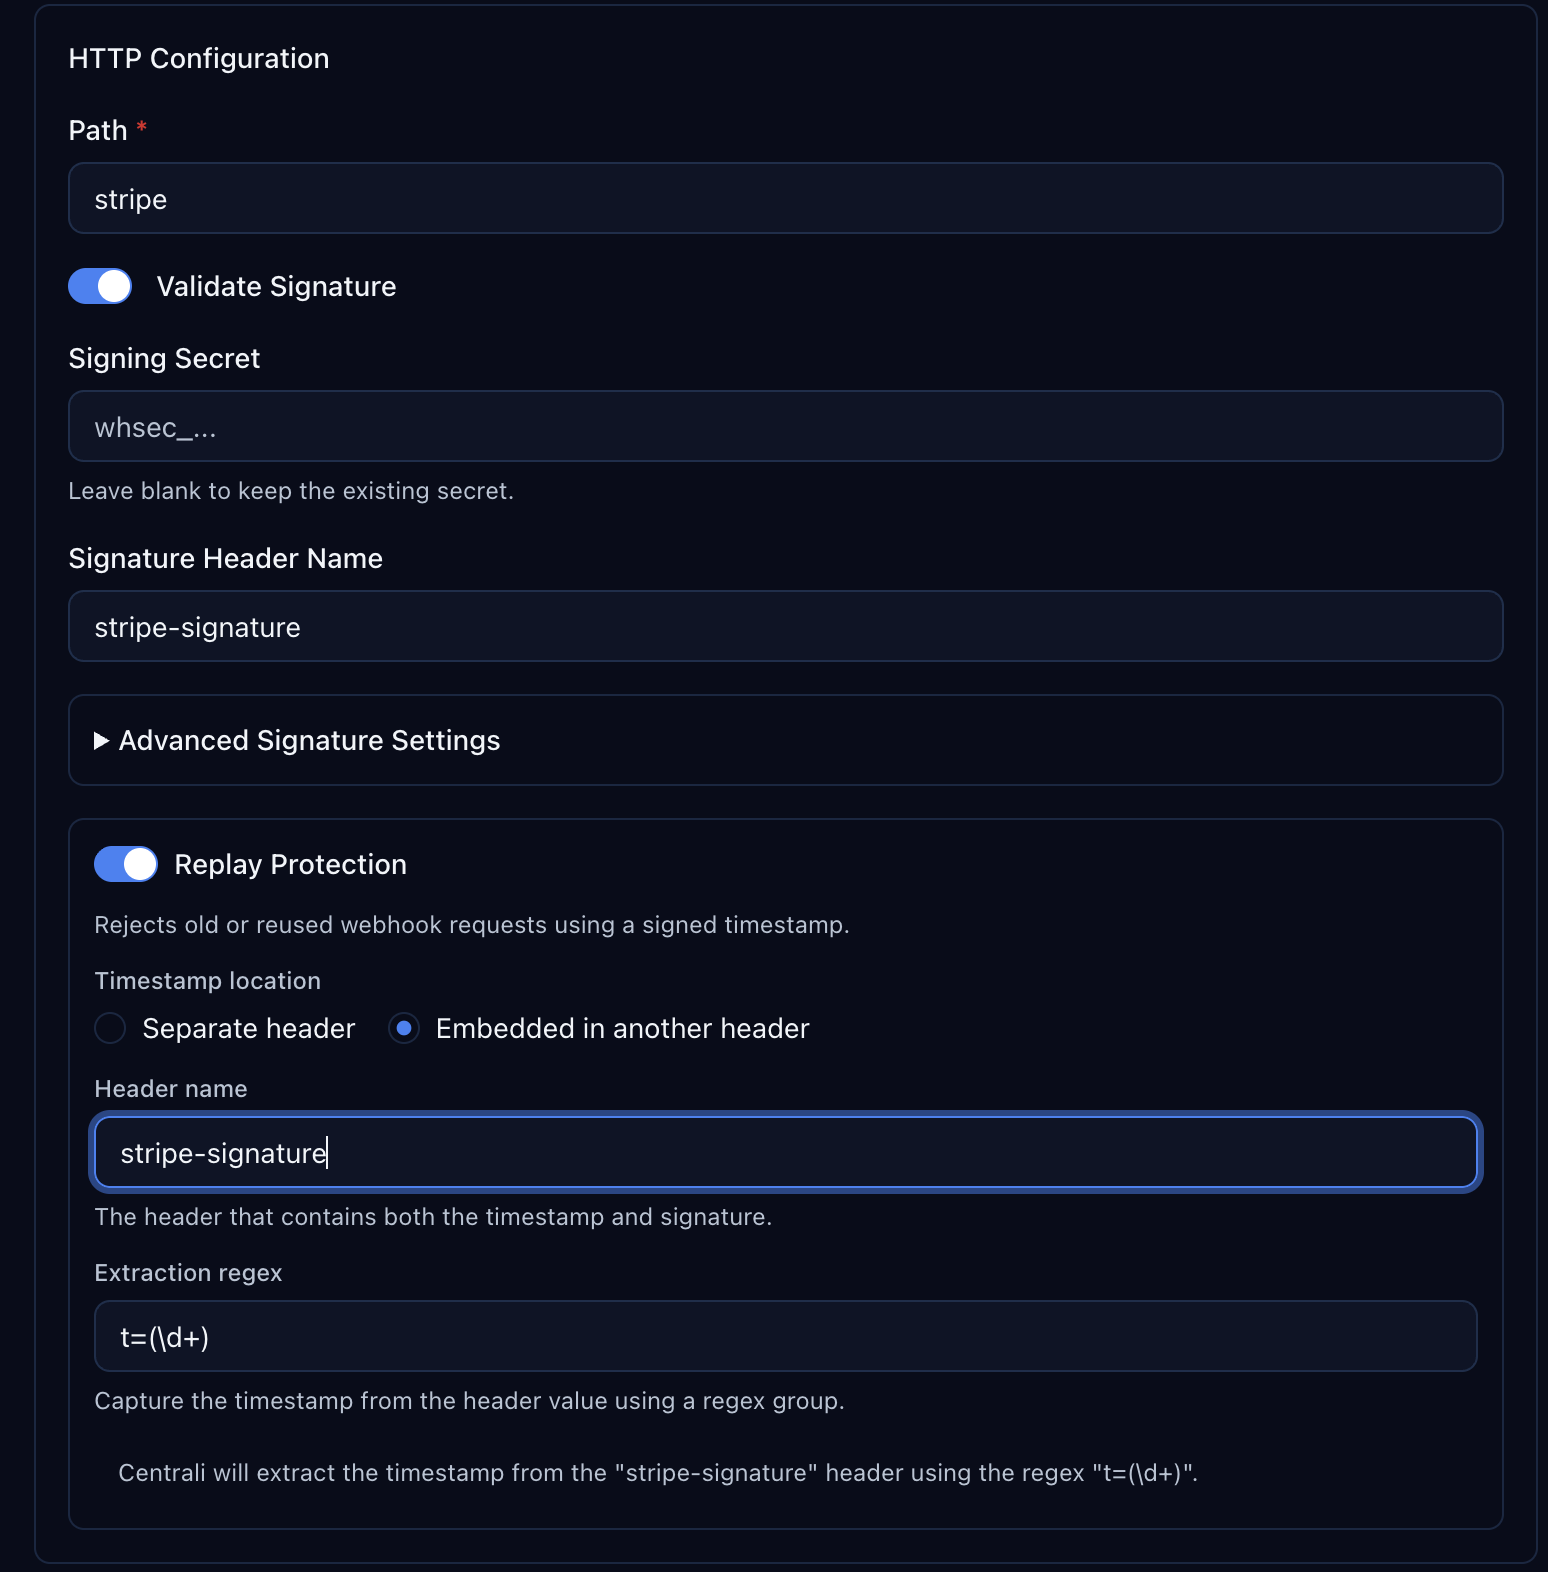The image size is (1548, 1572).
Task: Click the "Embedded in another header" label text
Action: point(622,1029)
